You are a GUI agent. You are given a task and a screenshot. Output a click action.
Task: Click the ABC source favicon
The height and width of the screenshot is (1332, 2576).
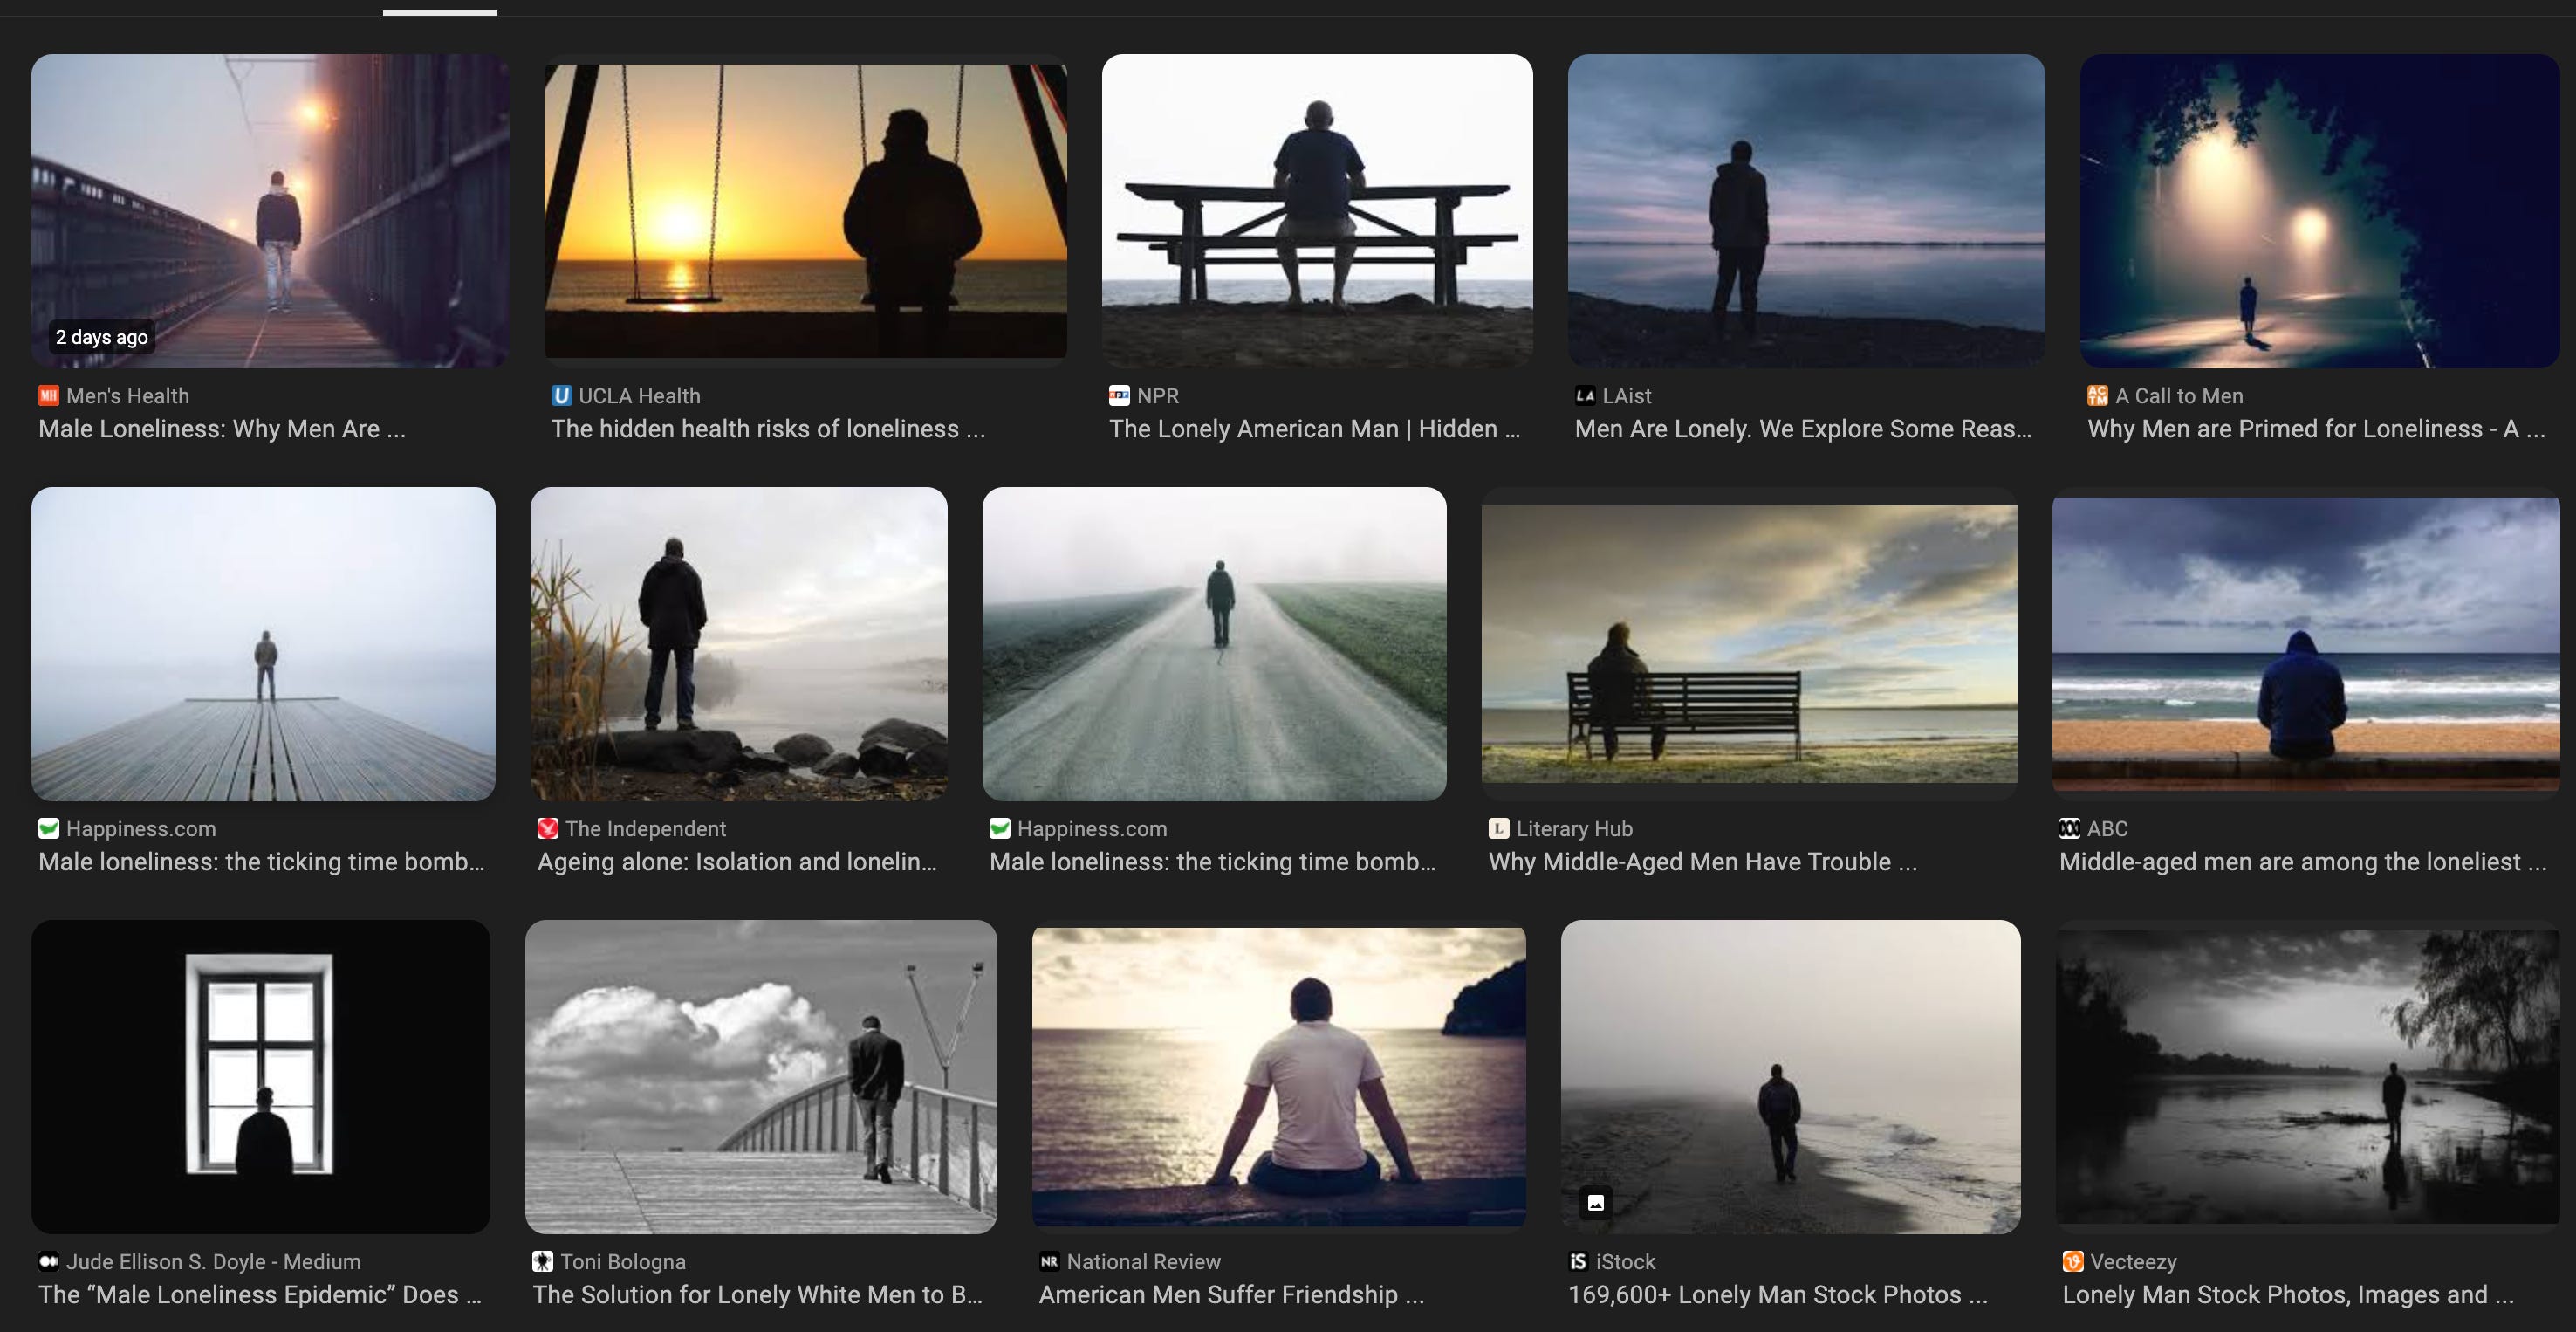click(2069, 829)
